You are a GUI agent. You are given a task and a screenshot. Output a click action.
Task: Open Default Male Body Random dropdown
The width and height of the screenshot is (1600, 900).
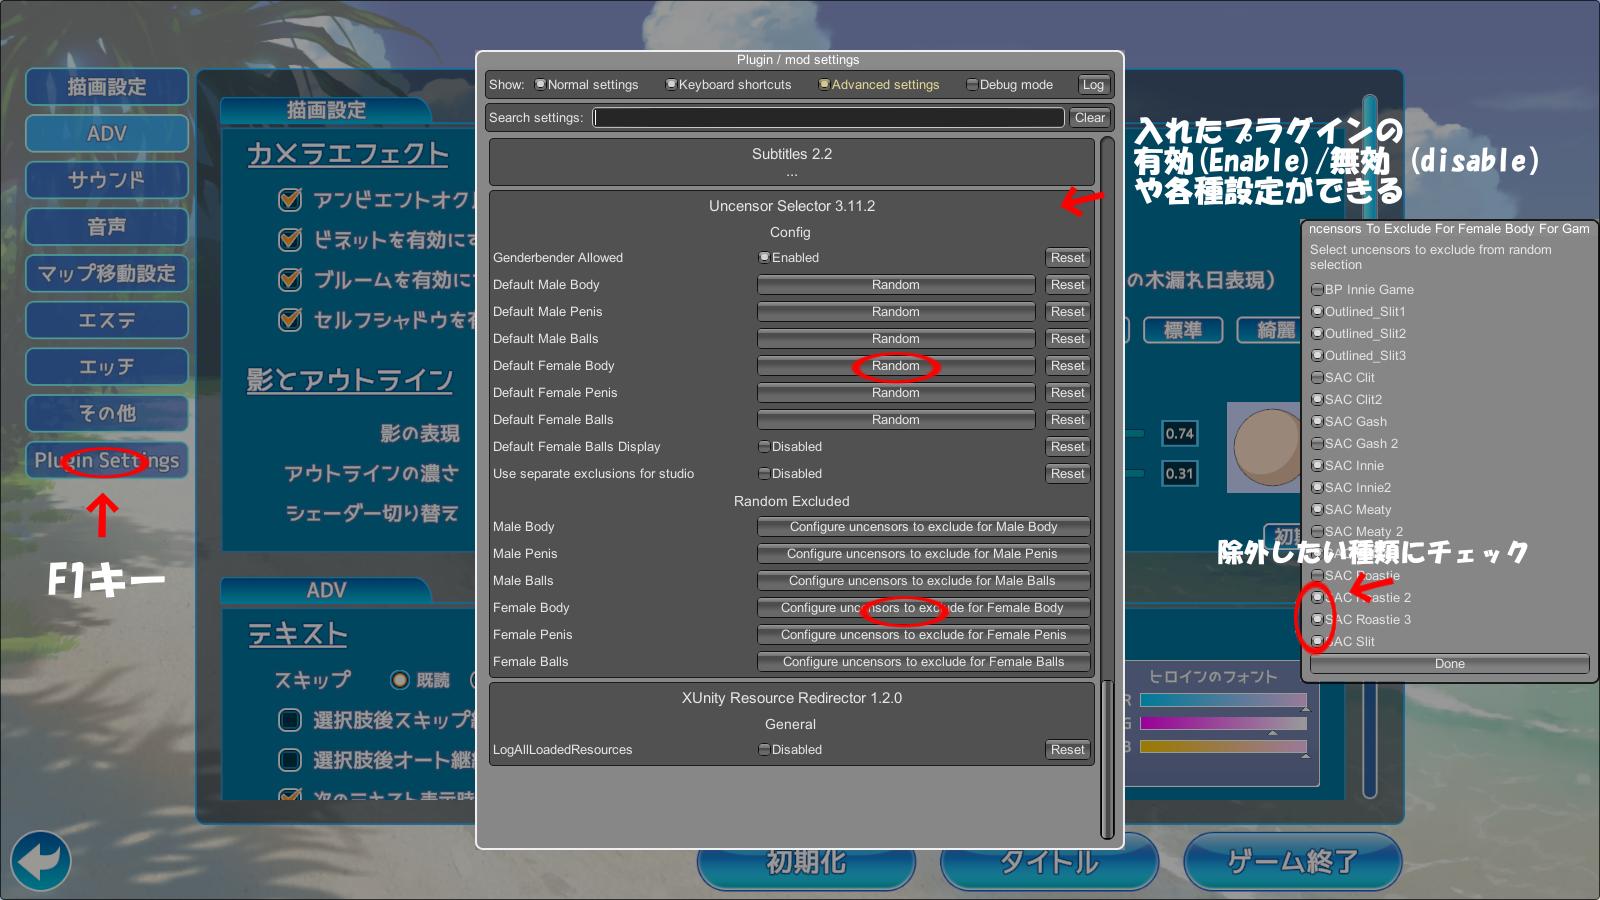pos(895,285)
